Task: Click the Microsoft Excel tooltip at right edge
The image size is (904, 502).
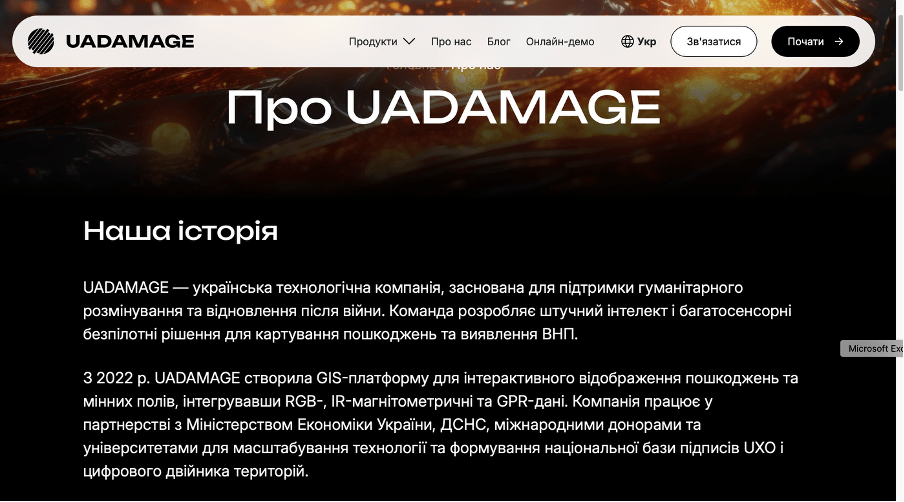Action: click(x=874, y=348)
